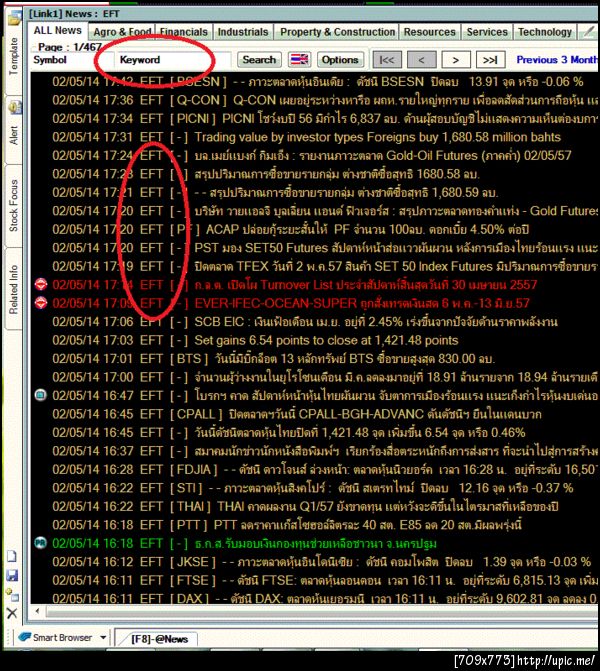Click the Options button

coord(340,59)
